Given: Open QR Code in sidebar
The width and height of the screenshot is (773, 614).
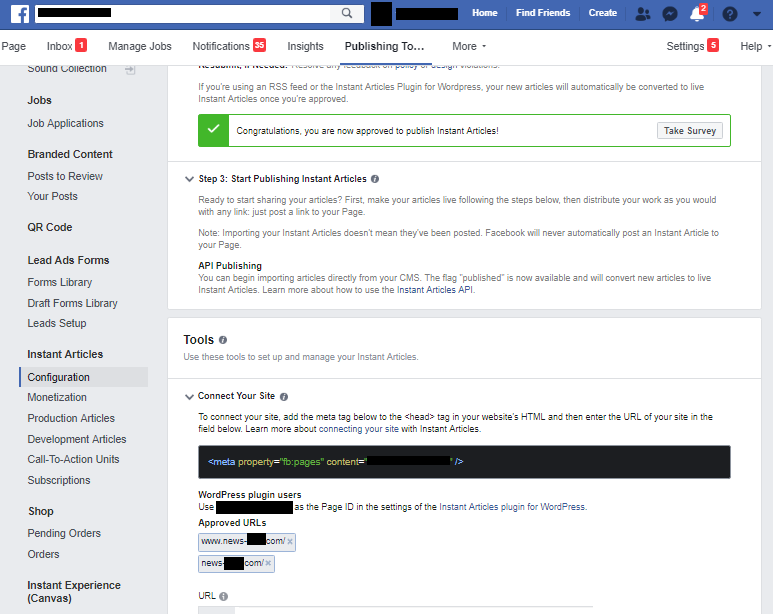Looking at the screenshot, I should (50, 227).
